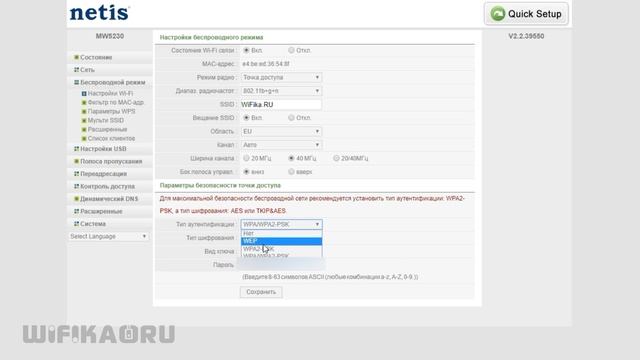Open the Область EU dropdown
The image size is (640, 360).
pyautogui.click(x=281, y=131)
